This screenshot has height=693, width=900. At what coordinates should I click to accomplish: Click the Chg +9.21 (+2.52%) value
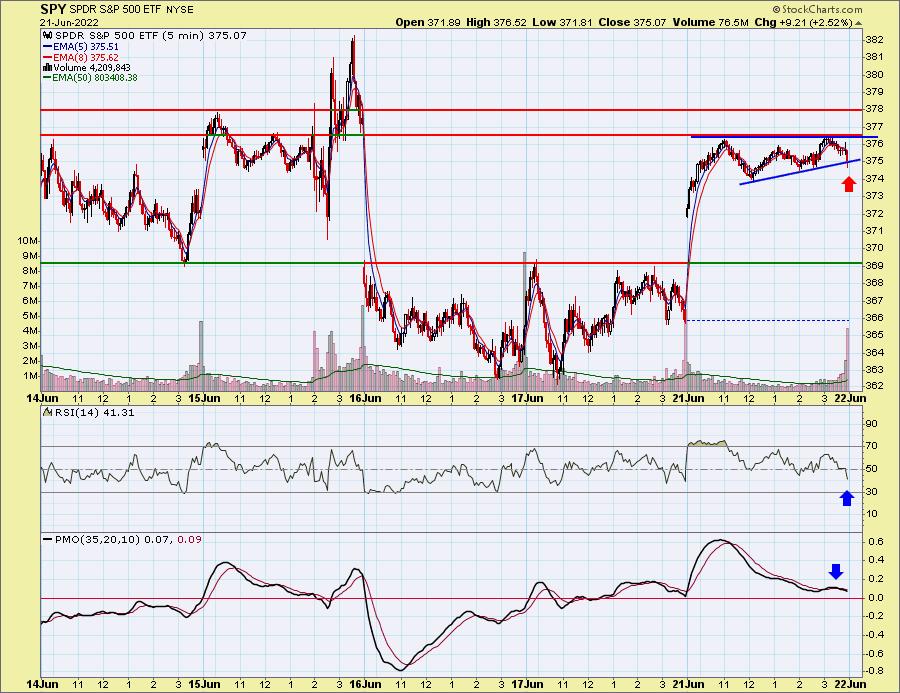pos(803,22)
